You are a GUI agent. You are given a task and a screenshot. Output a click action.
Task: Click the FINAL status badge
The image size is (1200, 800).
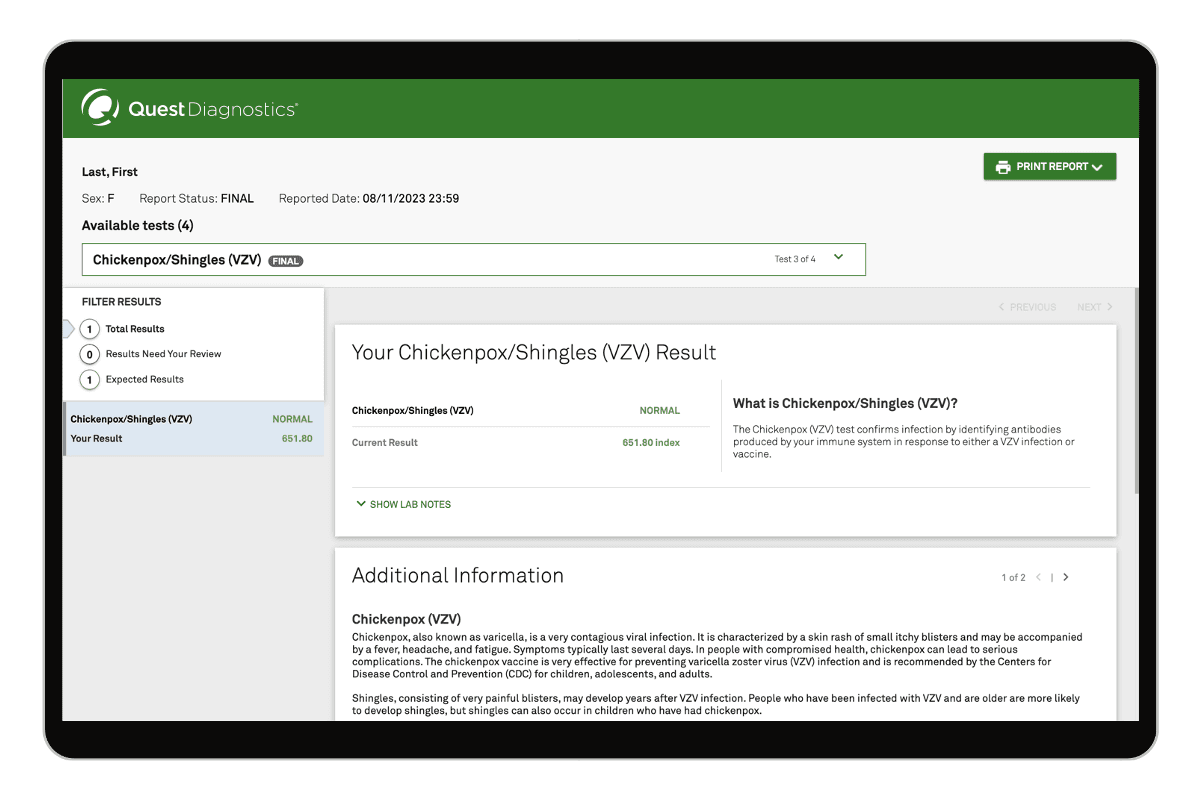286,261
